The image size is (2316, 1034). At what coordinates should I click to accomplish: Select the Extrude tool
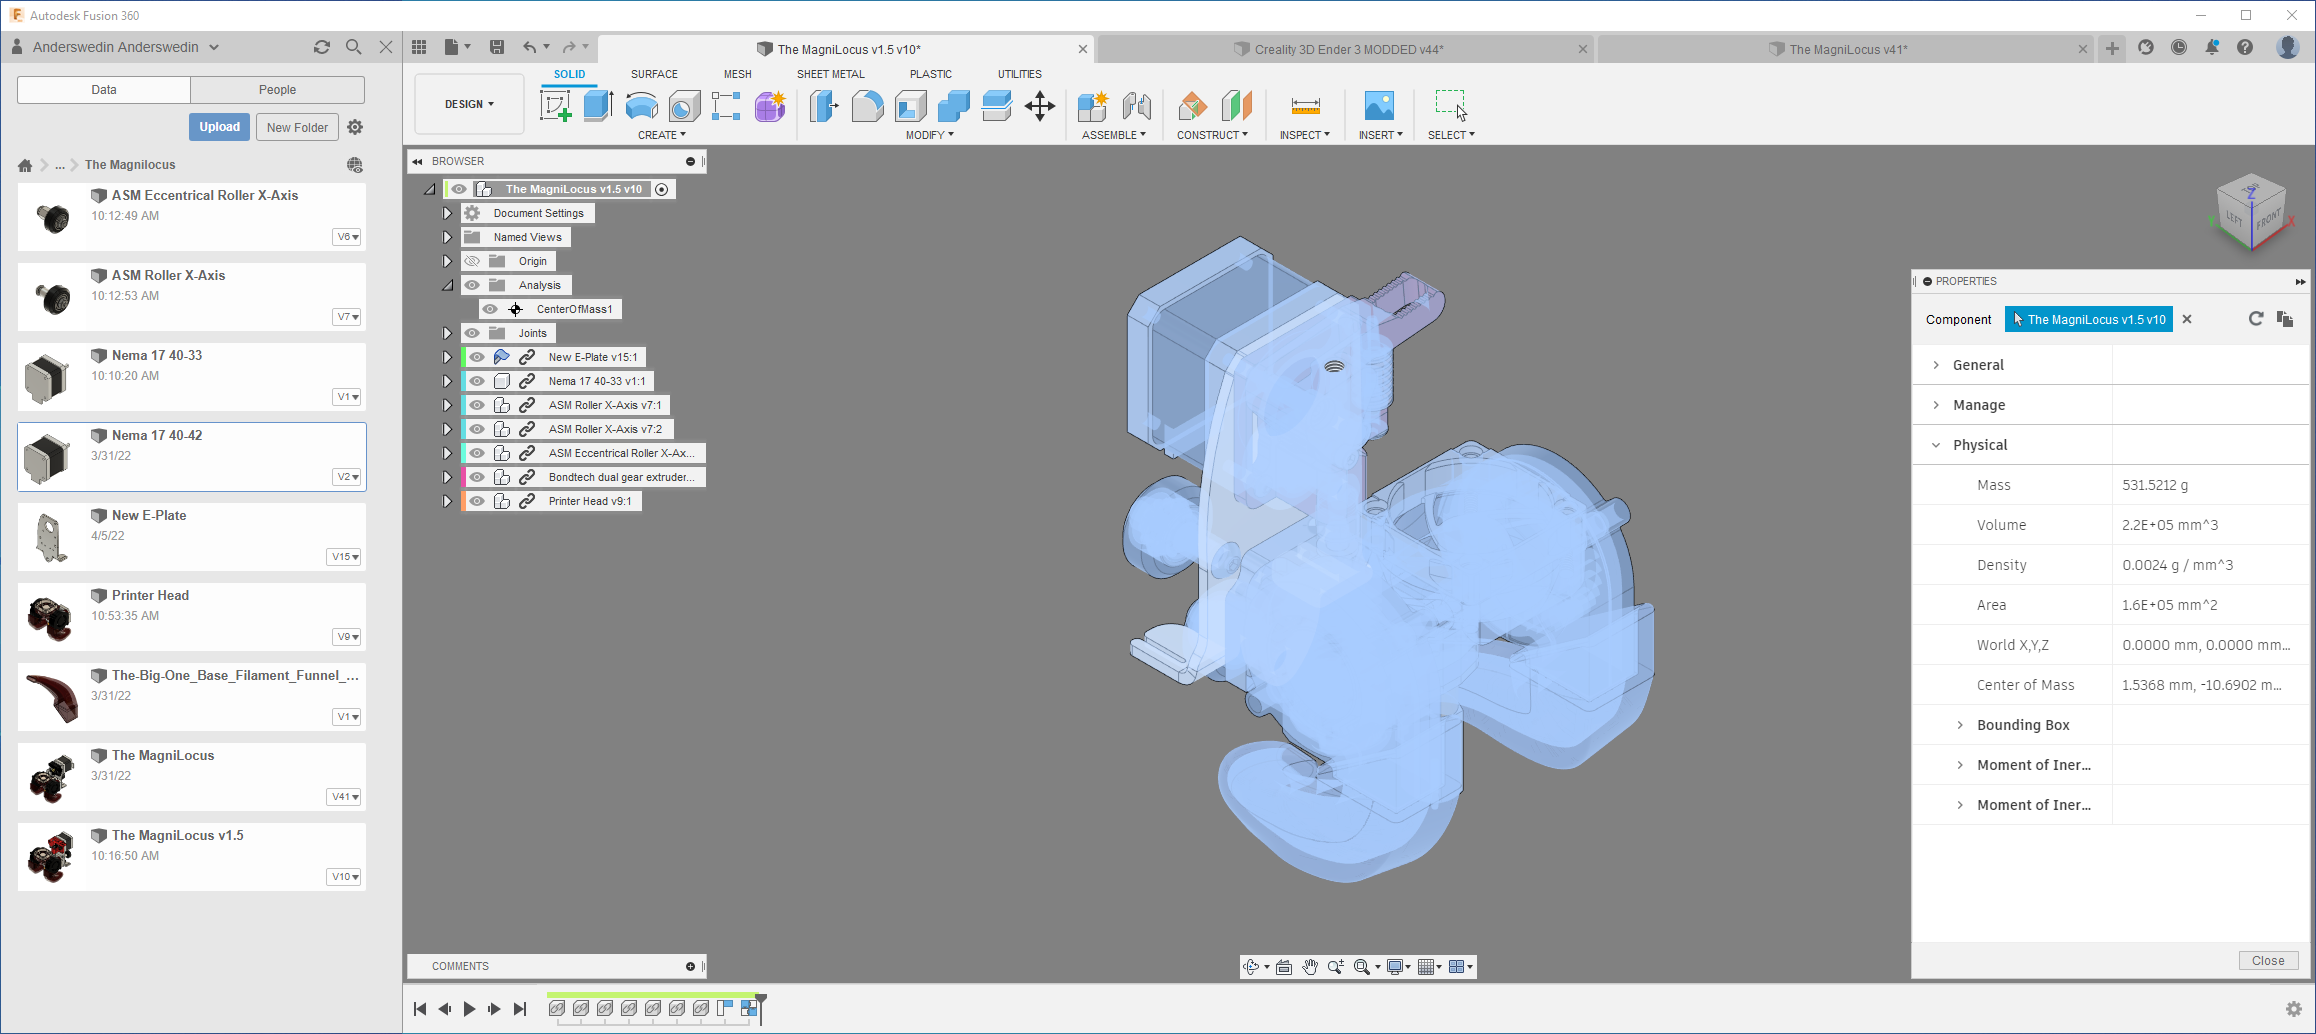(598, 105)
